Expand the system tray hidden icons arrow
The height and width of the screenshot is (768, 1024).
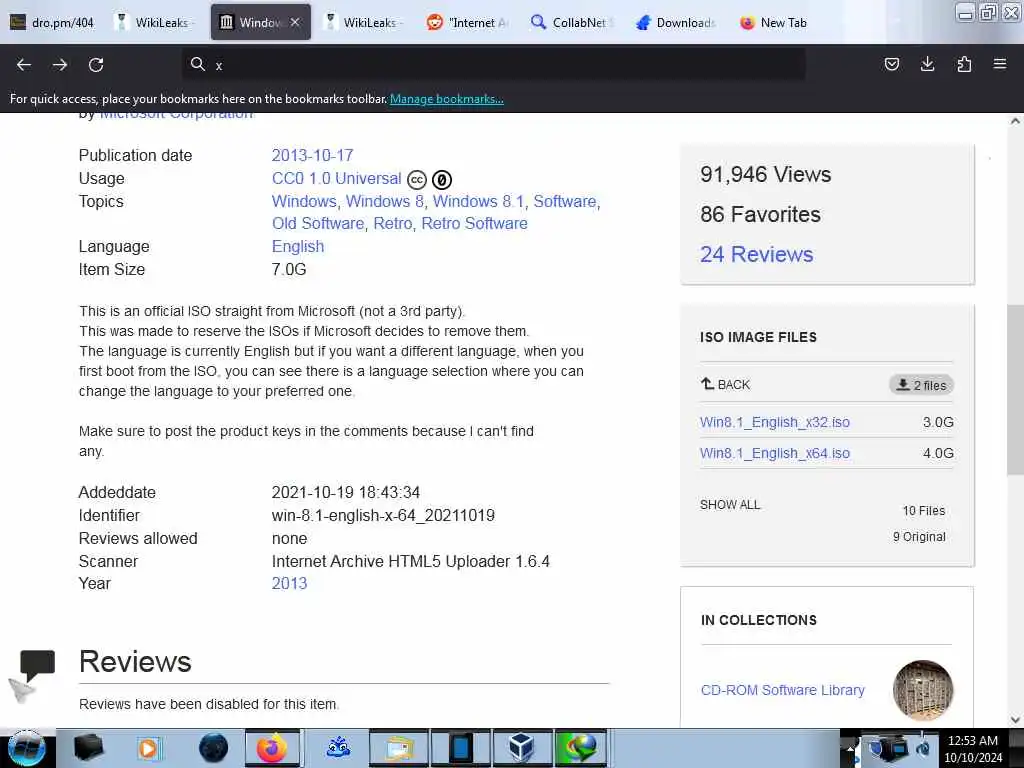[850, 748]
